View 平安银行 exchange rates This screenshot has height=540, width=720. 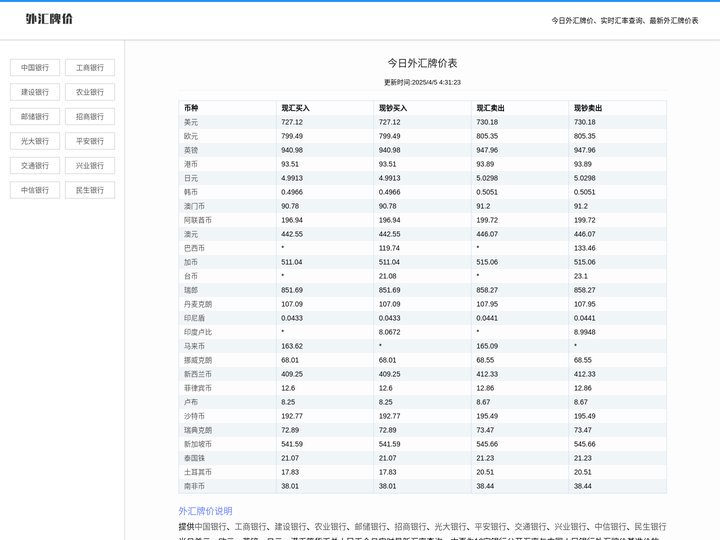point(90,141)
